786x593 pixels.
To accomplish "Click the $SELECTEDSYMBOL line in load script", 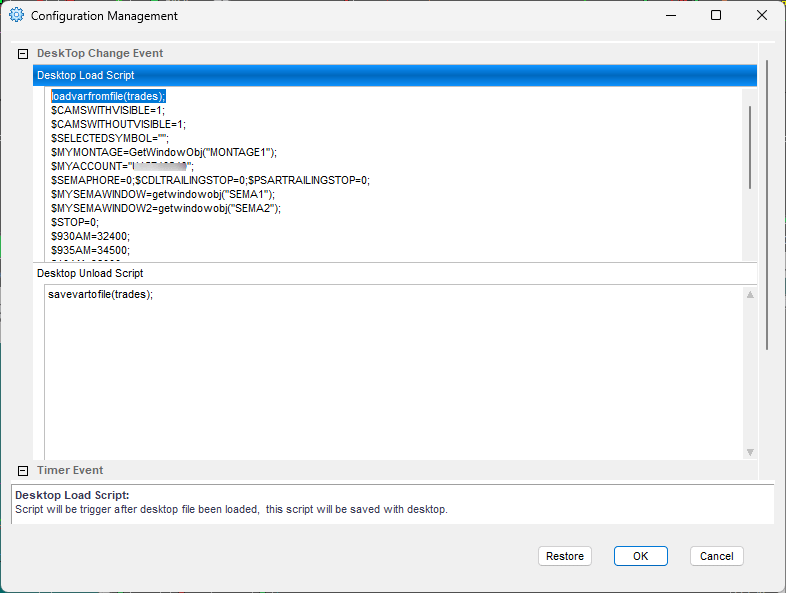I will (110, 138).
